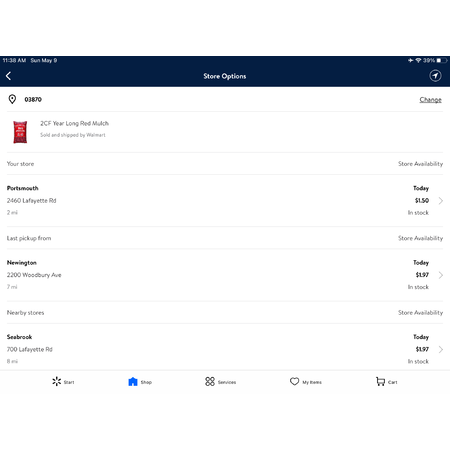The image size is (450, 450).
Task: Select the zip code 03870 text
Action: [33, 99]
